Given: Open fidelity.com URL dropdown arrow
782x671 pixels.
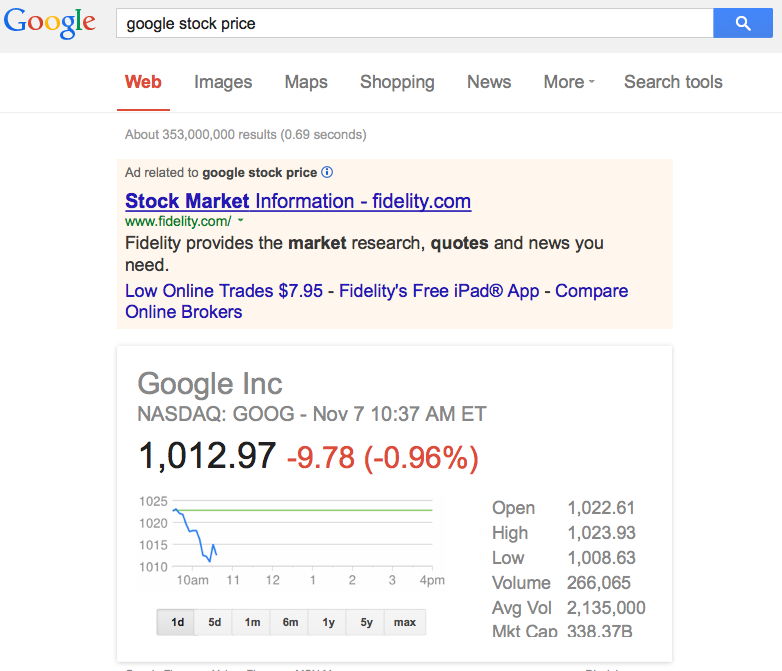Looking at the screenshot, I should 241,221.
